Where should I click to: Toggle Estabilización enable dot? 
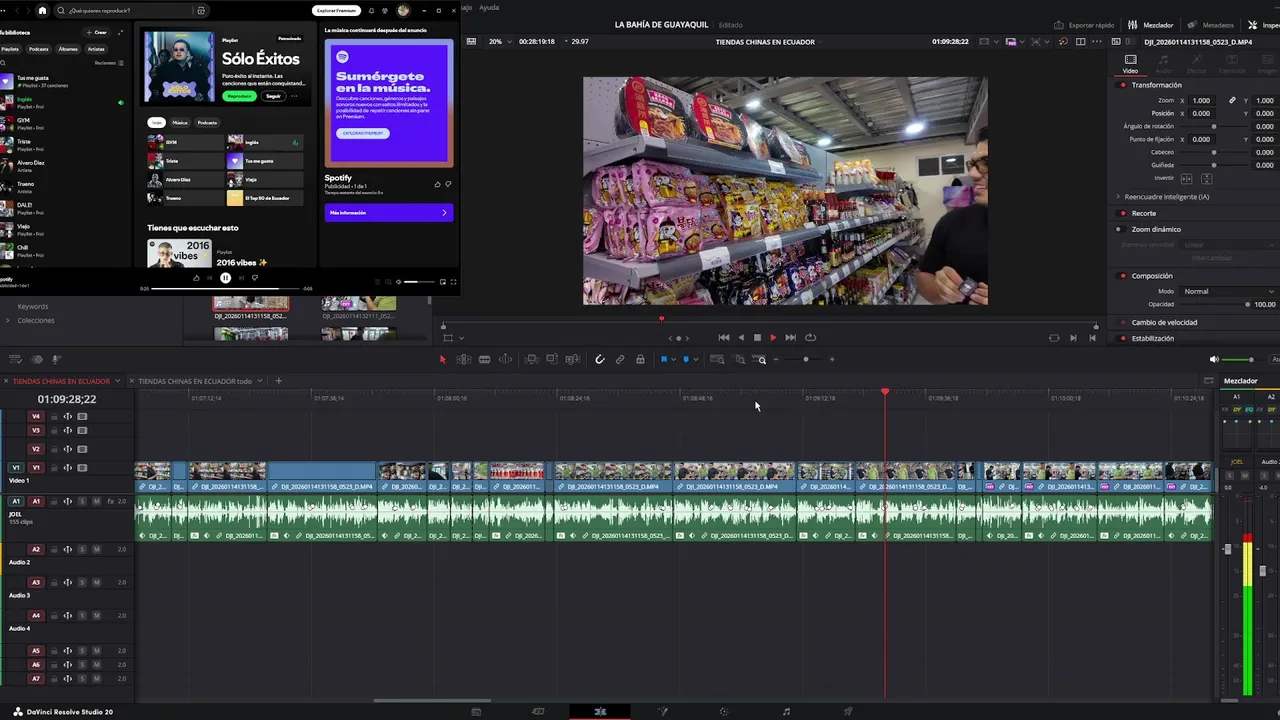(1123, 338)
